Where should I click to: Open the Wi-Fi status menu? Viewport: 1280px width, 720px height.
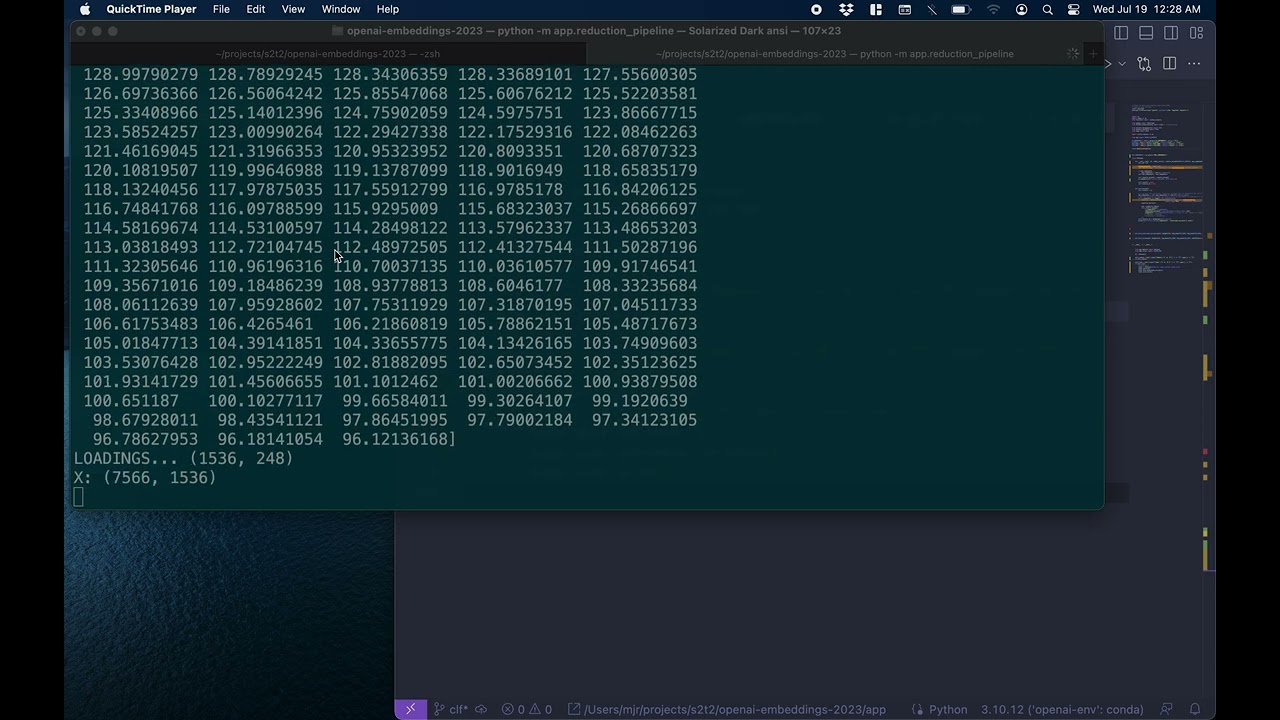(x=993, y=9)
